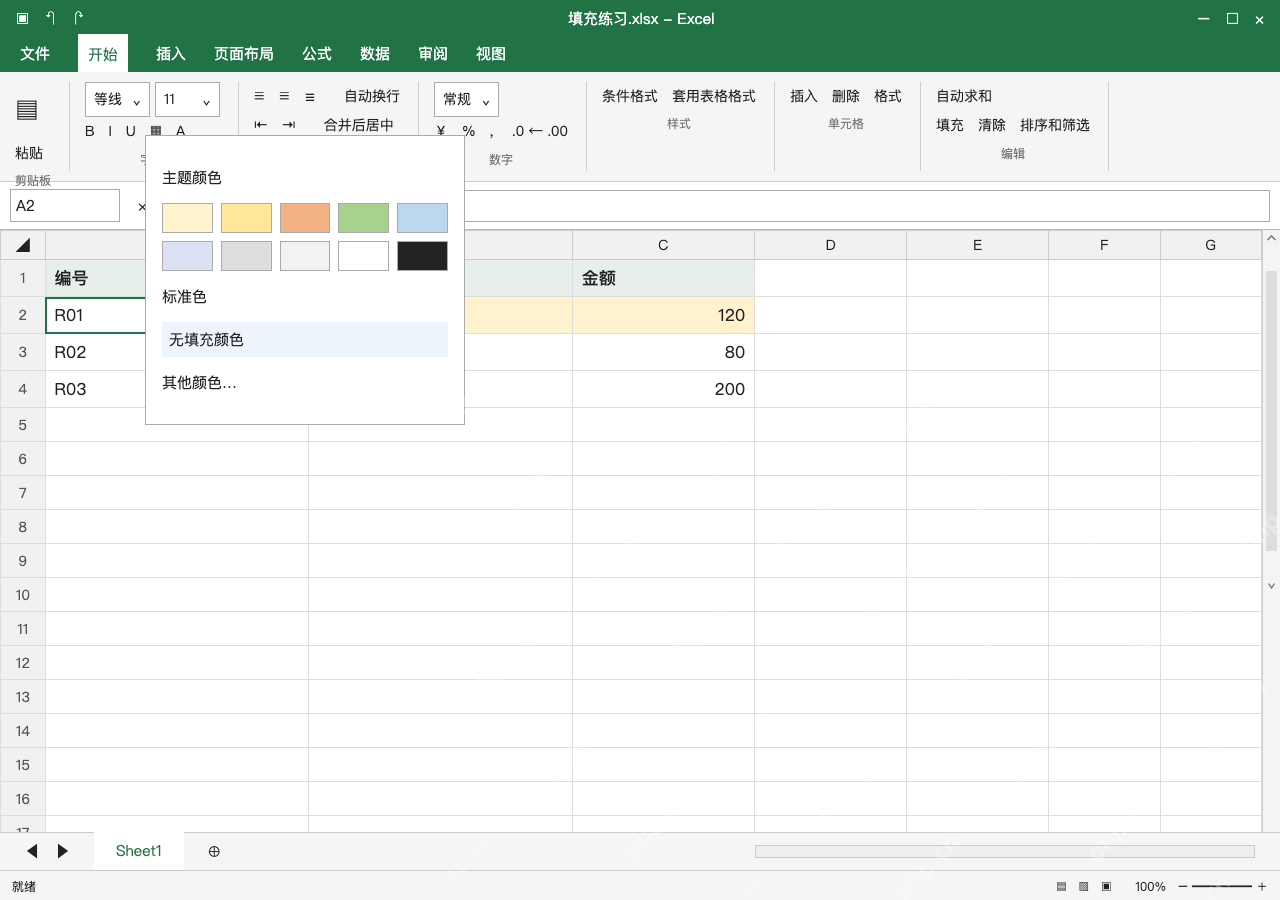Switch to Normal view in the status bar
1280x900 pixels.
(1061, 887)
